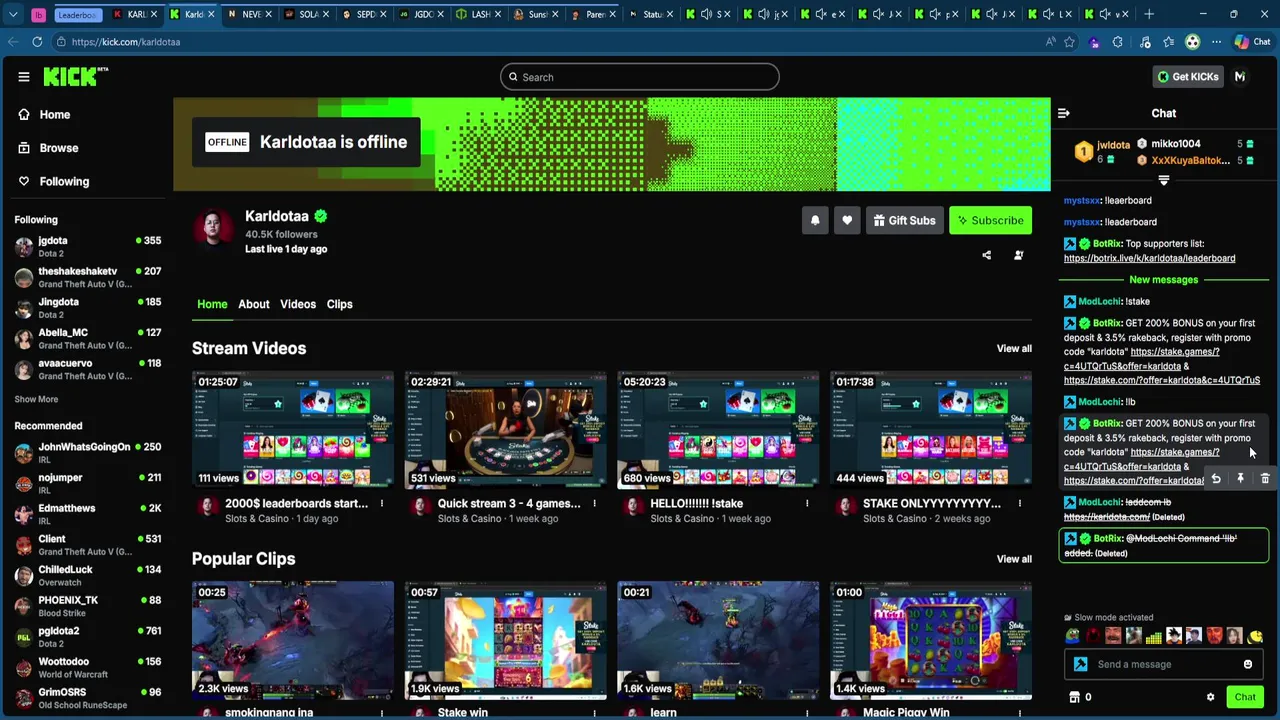Screen dimensions: 1280x720
Task: Open the HELLO!!!!!!! !stake video thumbnail
Action: [718, 430]
